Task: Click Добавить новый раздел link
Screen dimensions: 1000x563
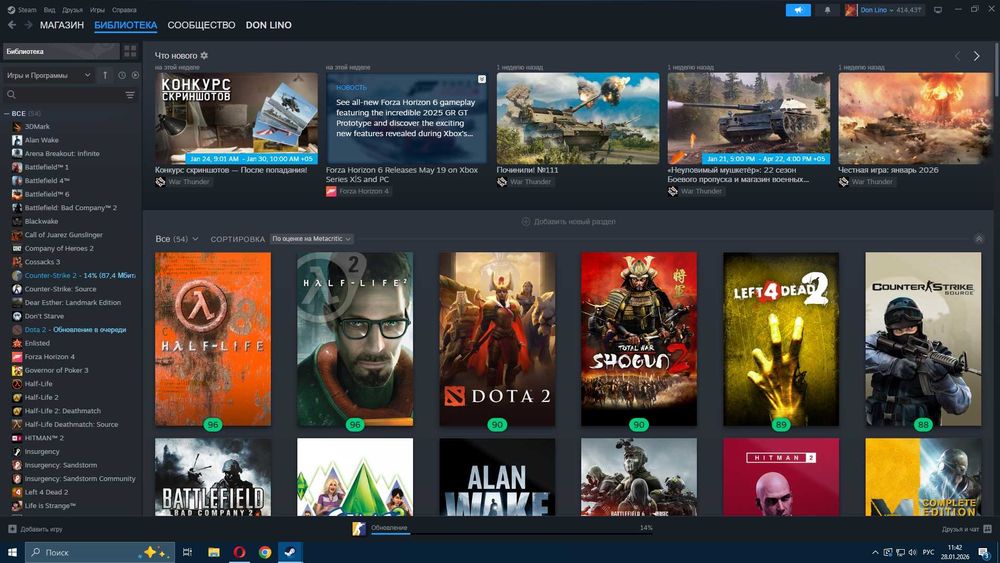Action: [x=569, y=222]
